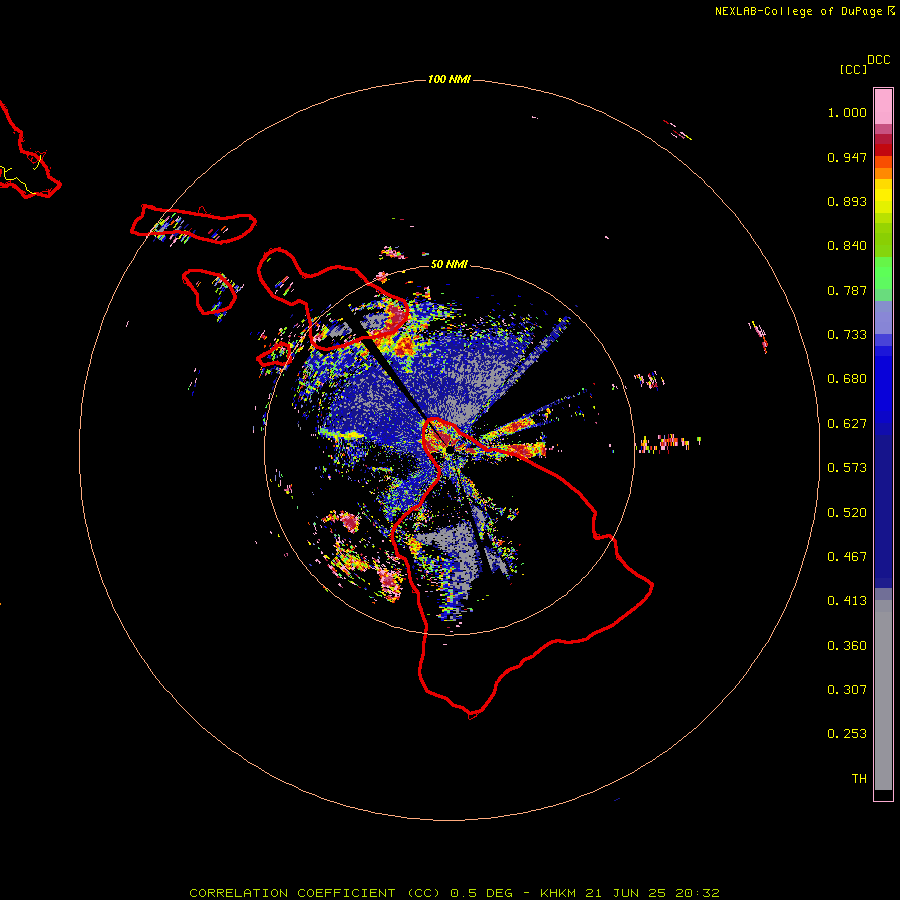Click the bright green color bar segment
Image resolution: width=900 pixels, height=900 pixels.
(x=883, y=273)
